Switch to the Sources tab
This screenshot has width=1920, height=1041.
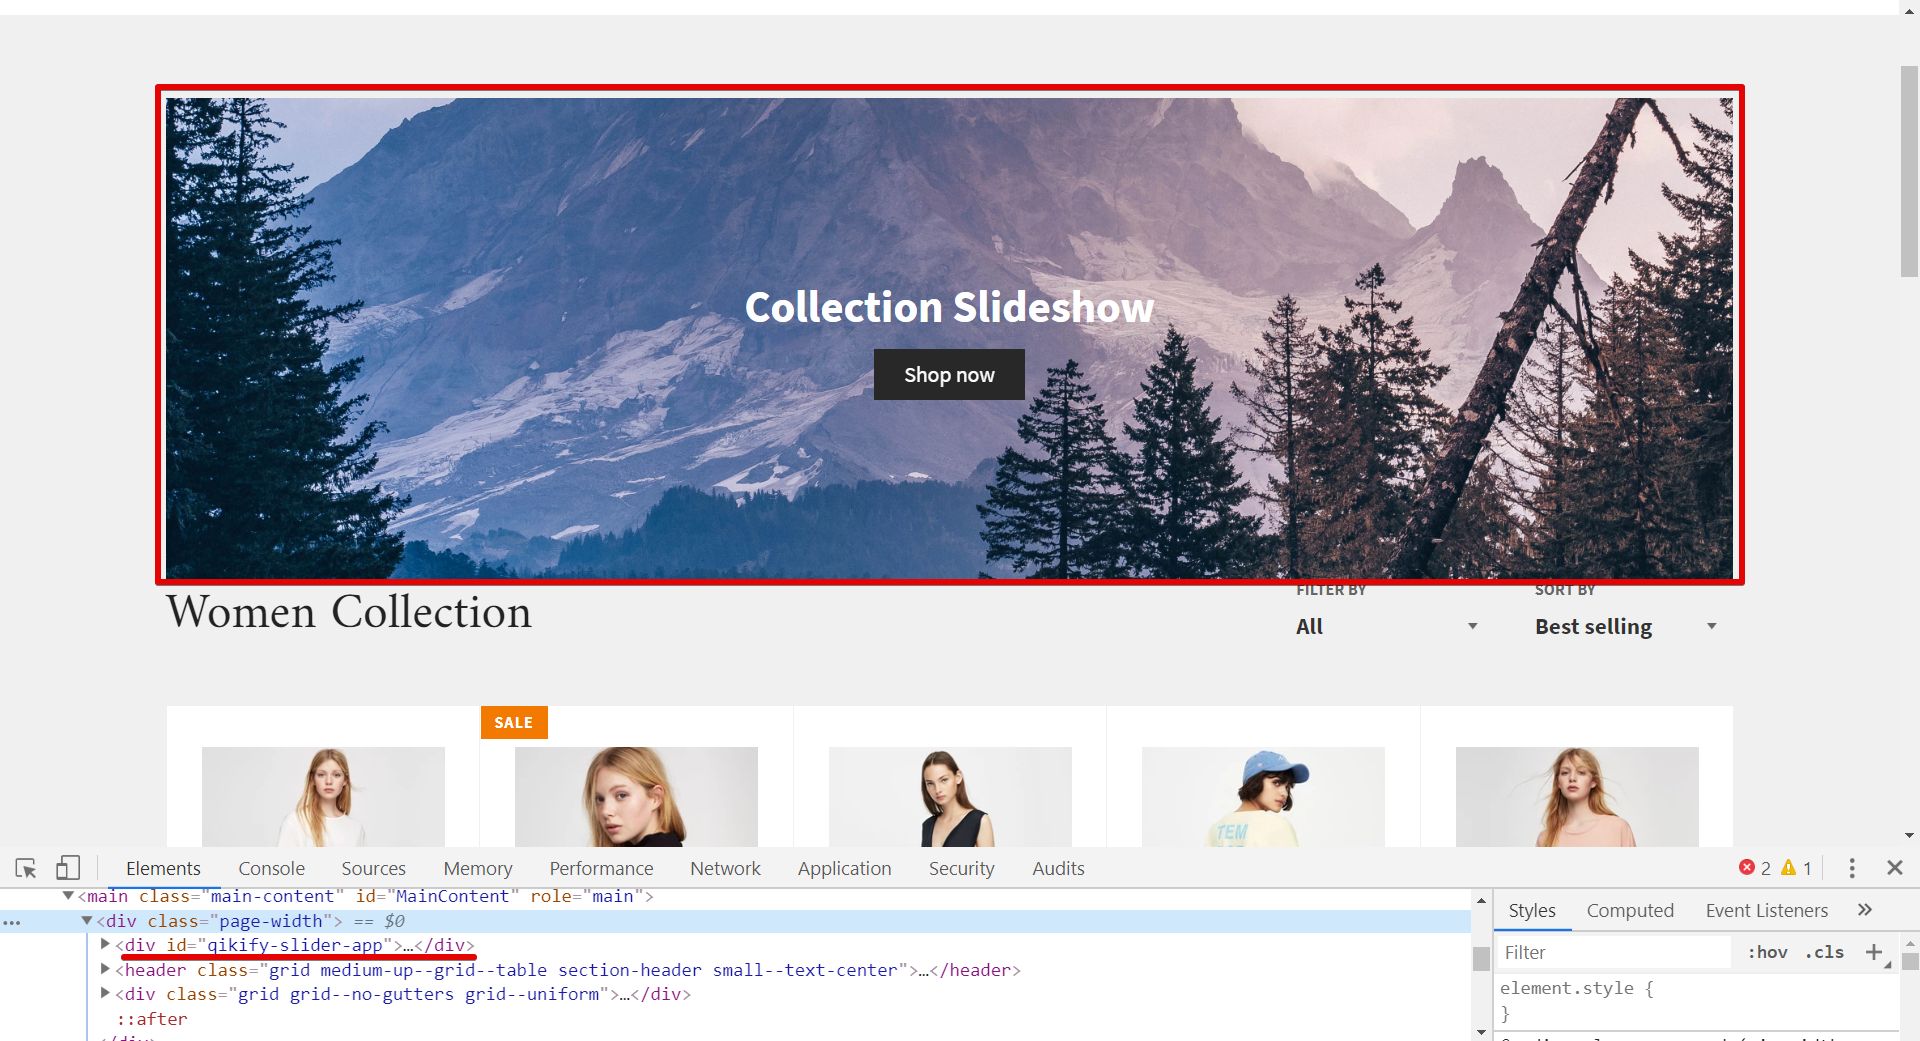(x=373, y=869)
